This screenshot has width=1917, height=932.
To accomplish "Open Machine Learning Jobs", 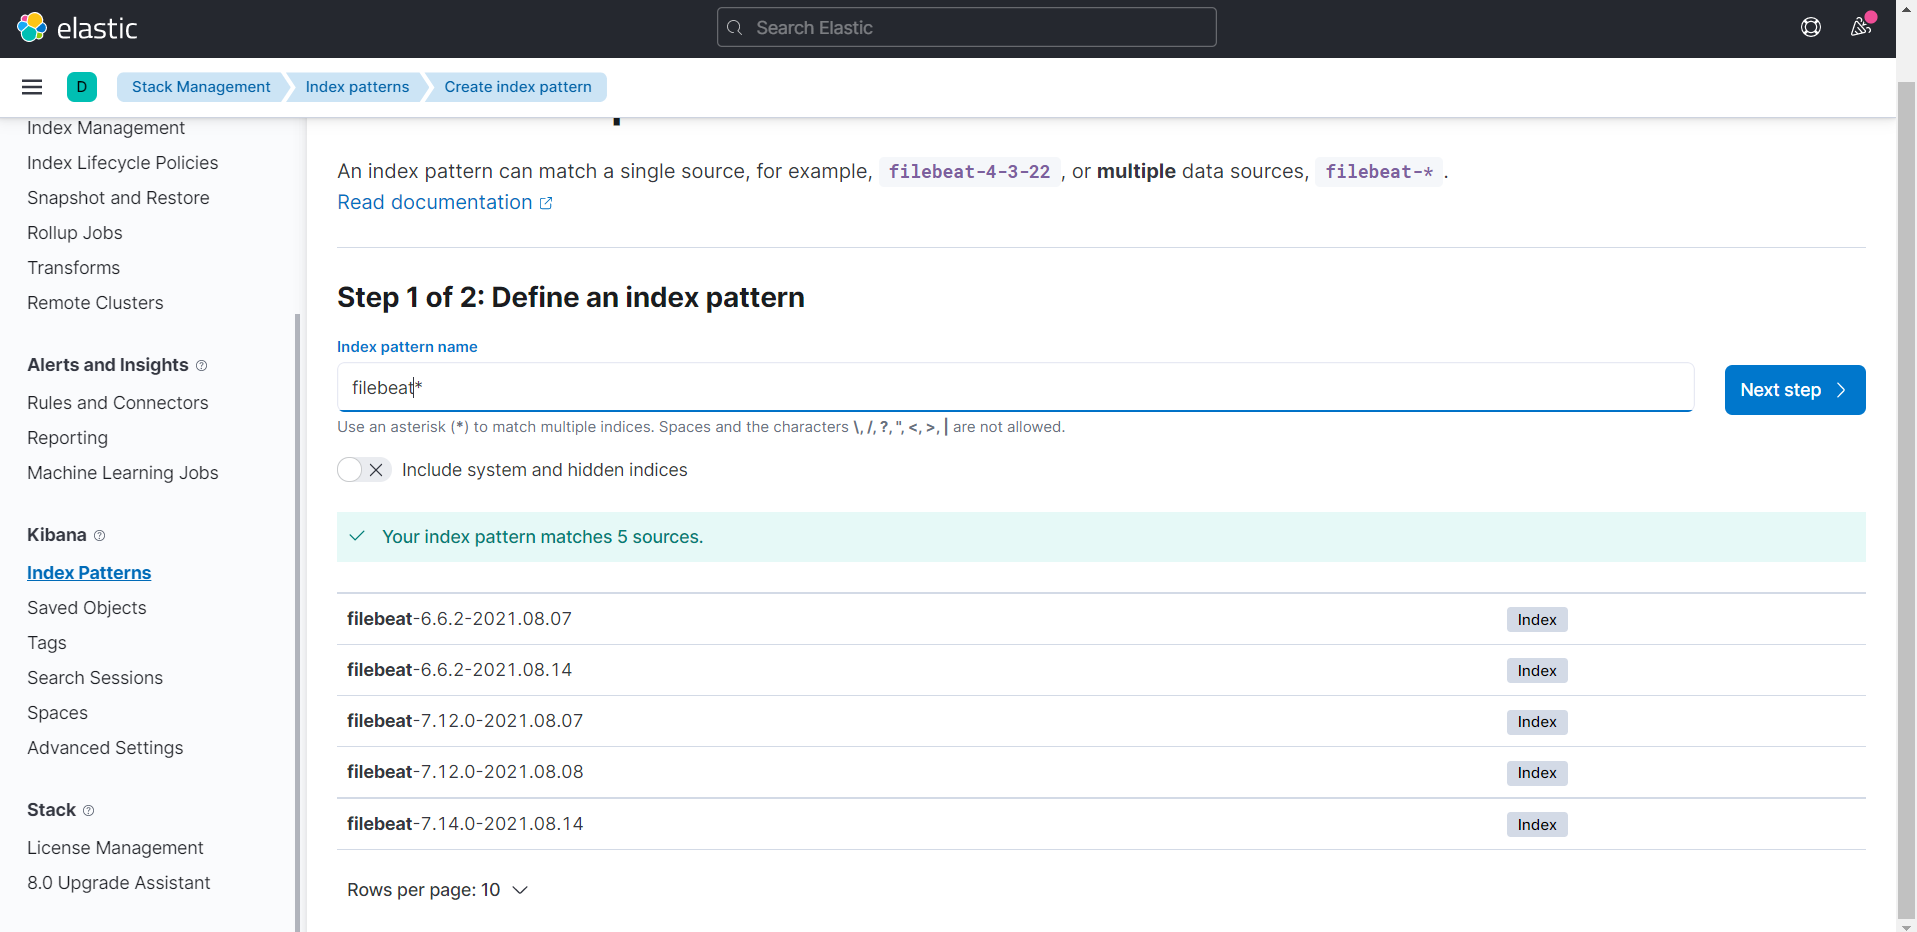I will [x=123, y=473].
